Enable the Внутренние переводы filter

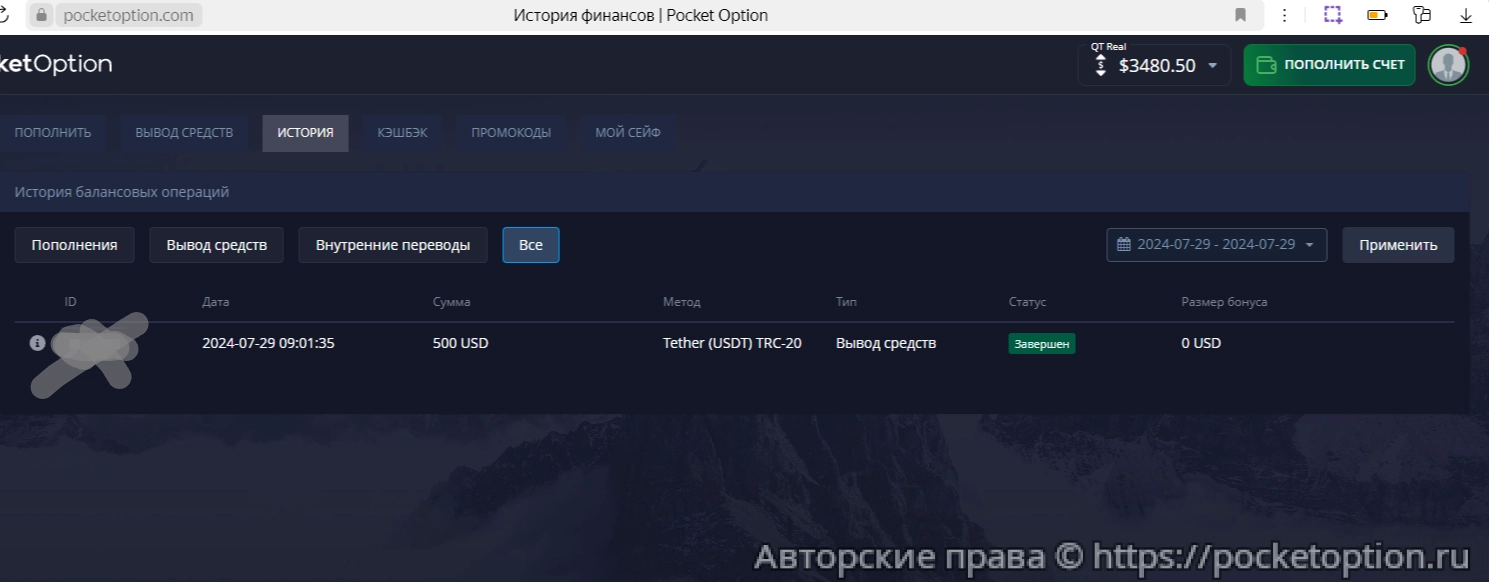pos(392,244)
